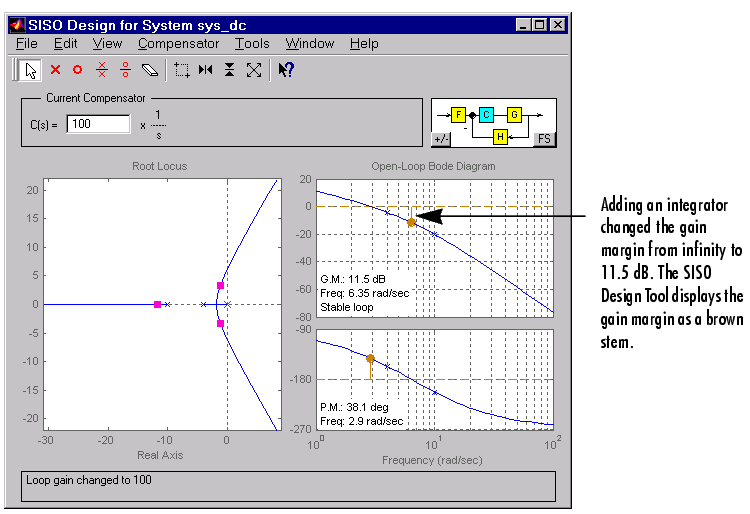Image resolution: width=750 pixels, height=514 pixels.
Task: Activate the zoom-in box tool
Action: pos(182,70)
